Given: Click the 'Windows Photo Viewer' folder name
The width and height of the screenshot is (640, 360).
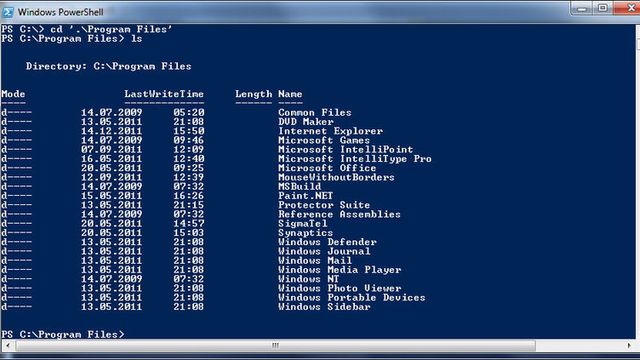Looking at the screenshot, I should [x=340, y=288].
